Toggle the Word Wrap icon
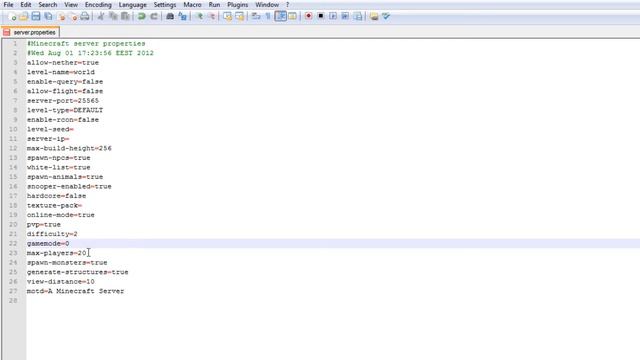This screenshot has height=360, width=640. (256, 16)
